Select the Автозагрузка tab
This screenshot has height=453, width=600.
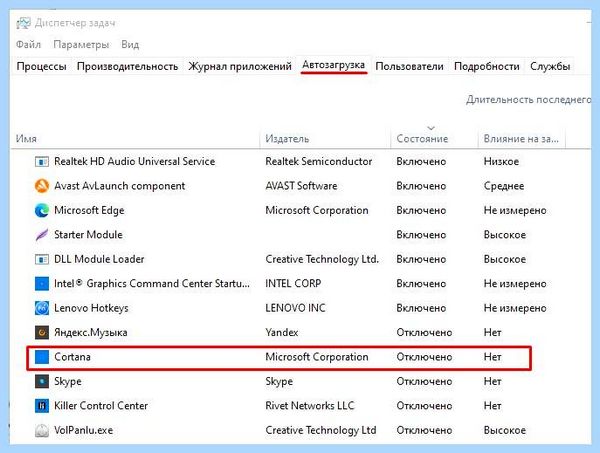coord(334,65)
